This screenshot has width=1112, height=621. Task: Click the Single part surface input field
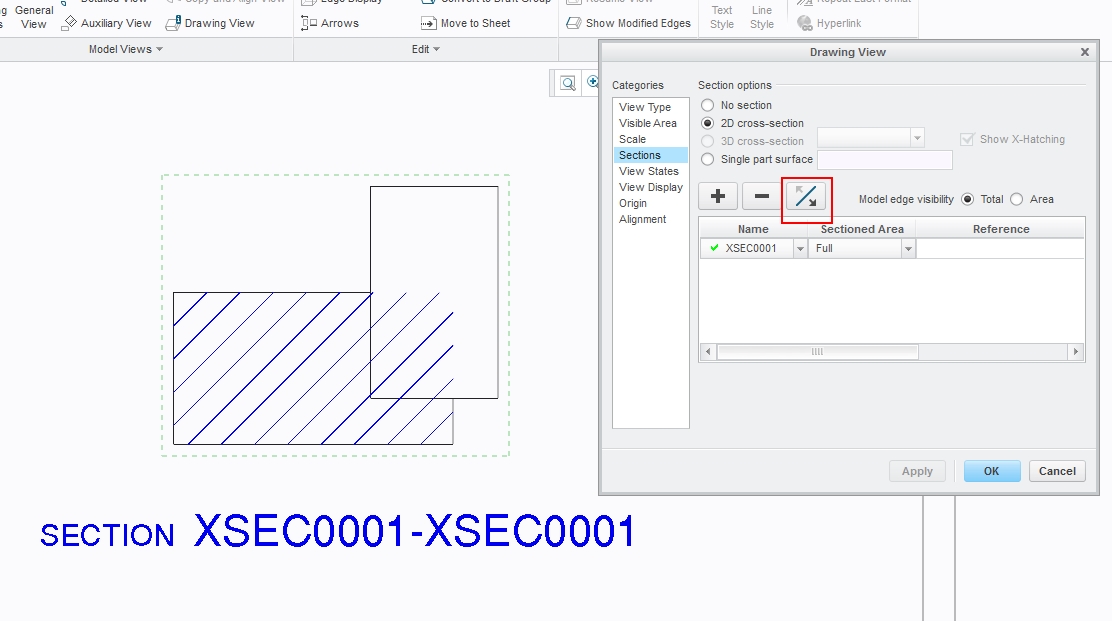(884, 160)
